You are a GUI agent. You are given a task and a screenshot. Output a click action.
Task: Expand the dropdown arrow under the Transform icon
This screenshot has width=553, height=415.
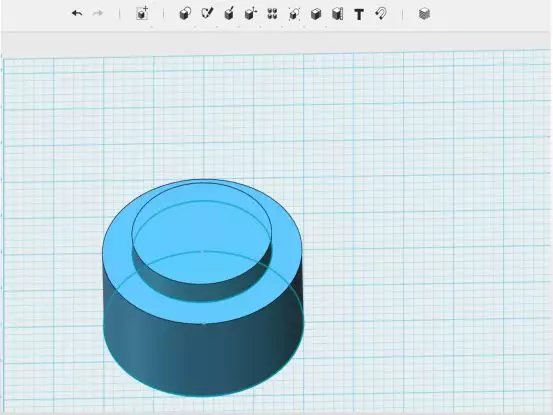tap(152, 26)
